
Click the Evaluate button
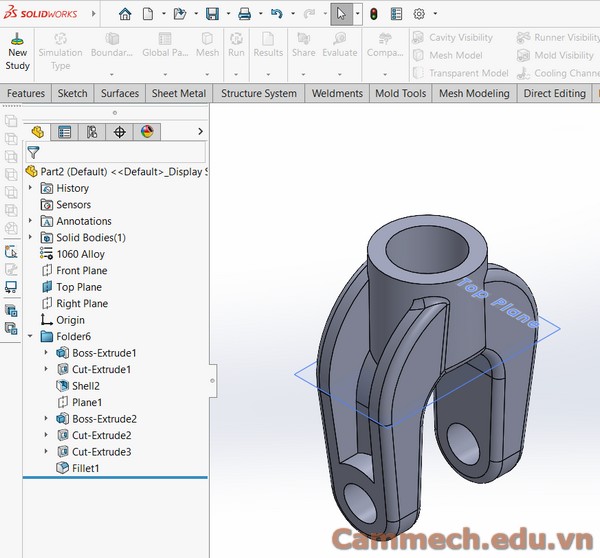pyautogui.click(x=339, y=52)
